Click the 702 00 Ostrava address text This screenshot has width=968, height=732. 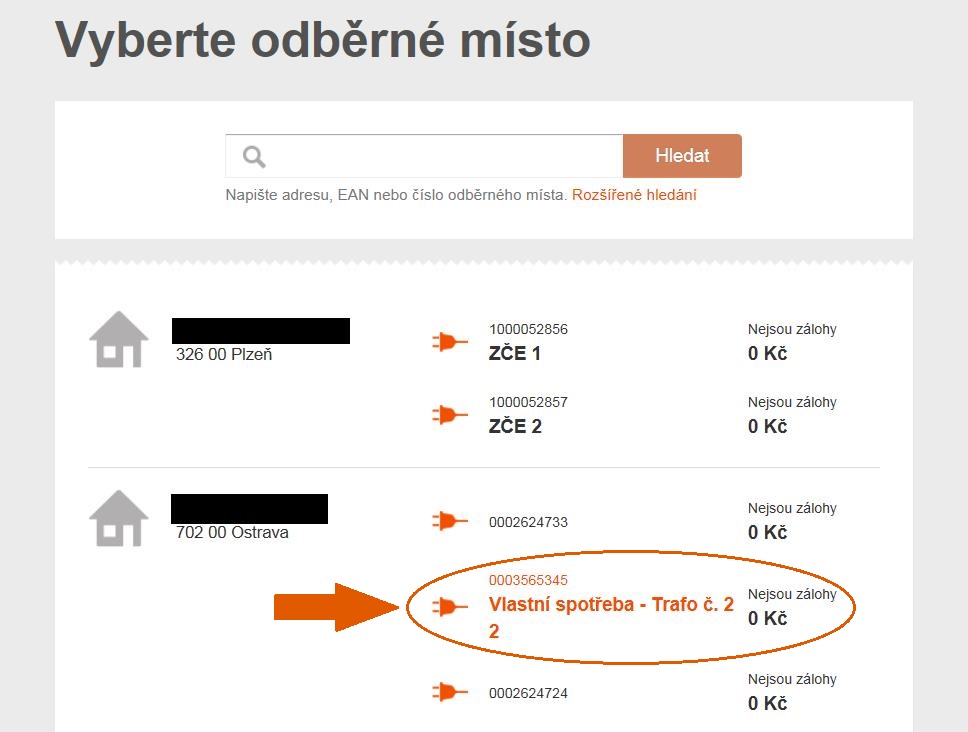(x=232, y=532)
